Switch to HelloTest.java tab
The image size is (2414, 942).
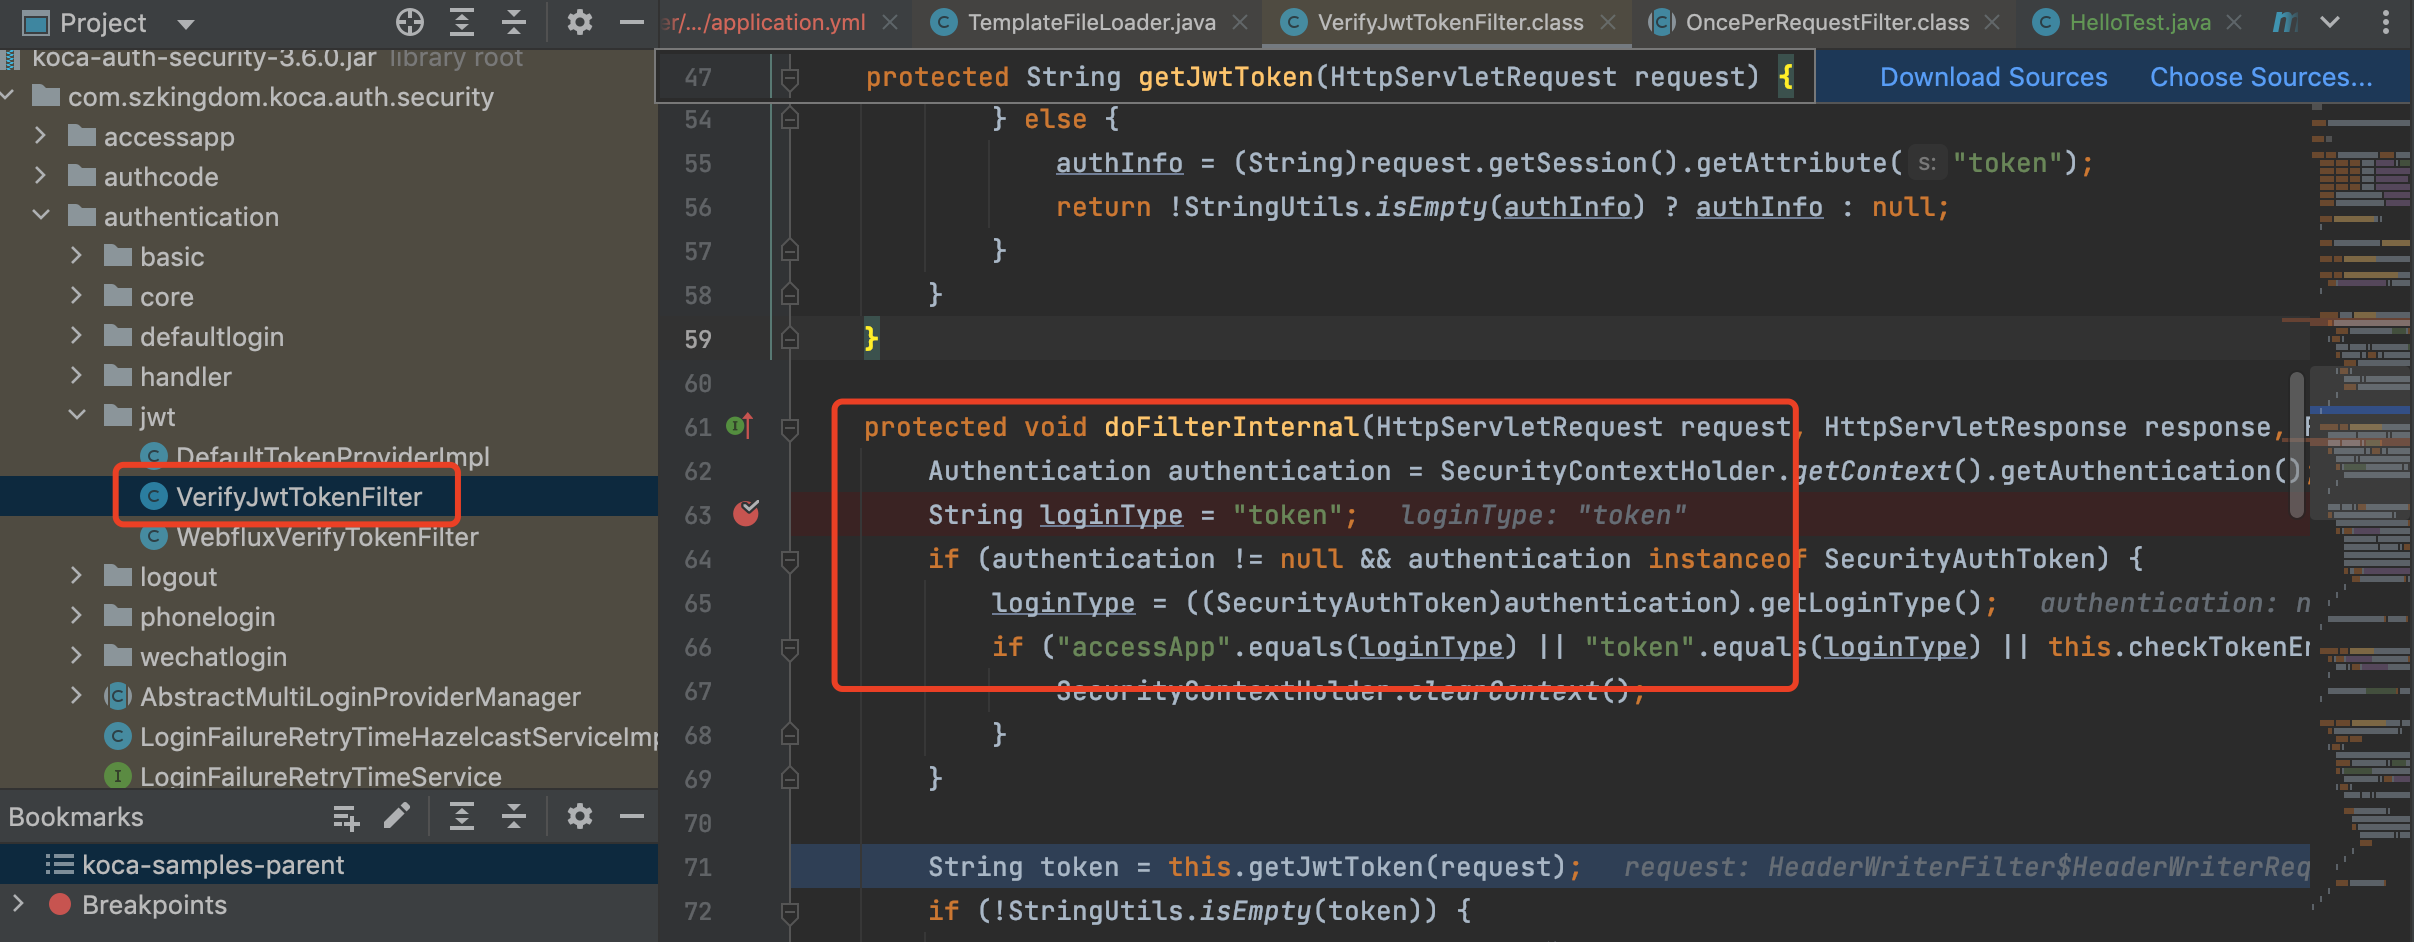click(x=2139, y=22)
